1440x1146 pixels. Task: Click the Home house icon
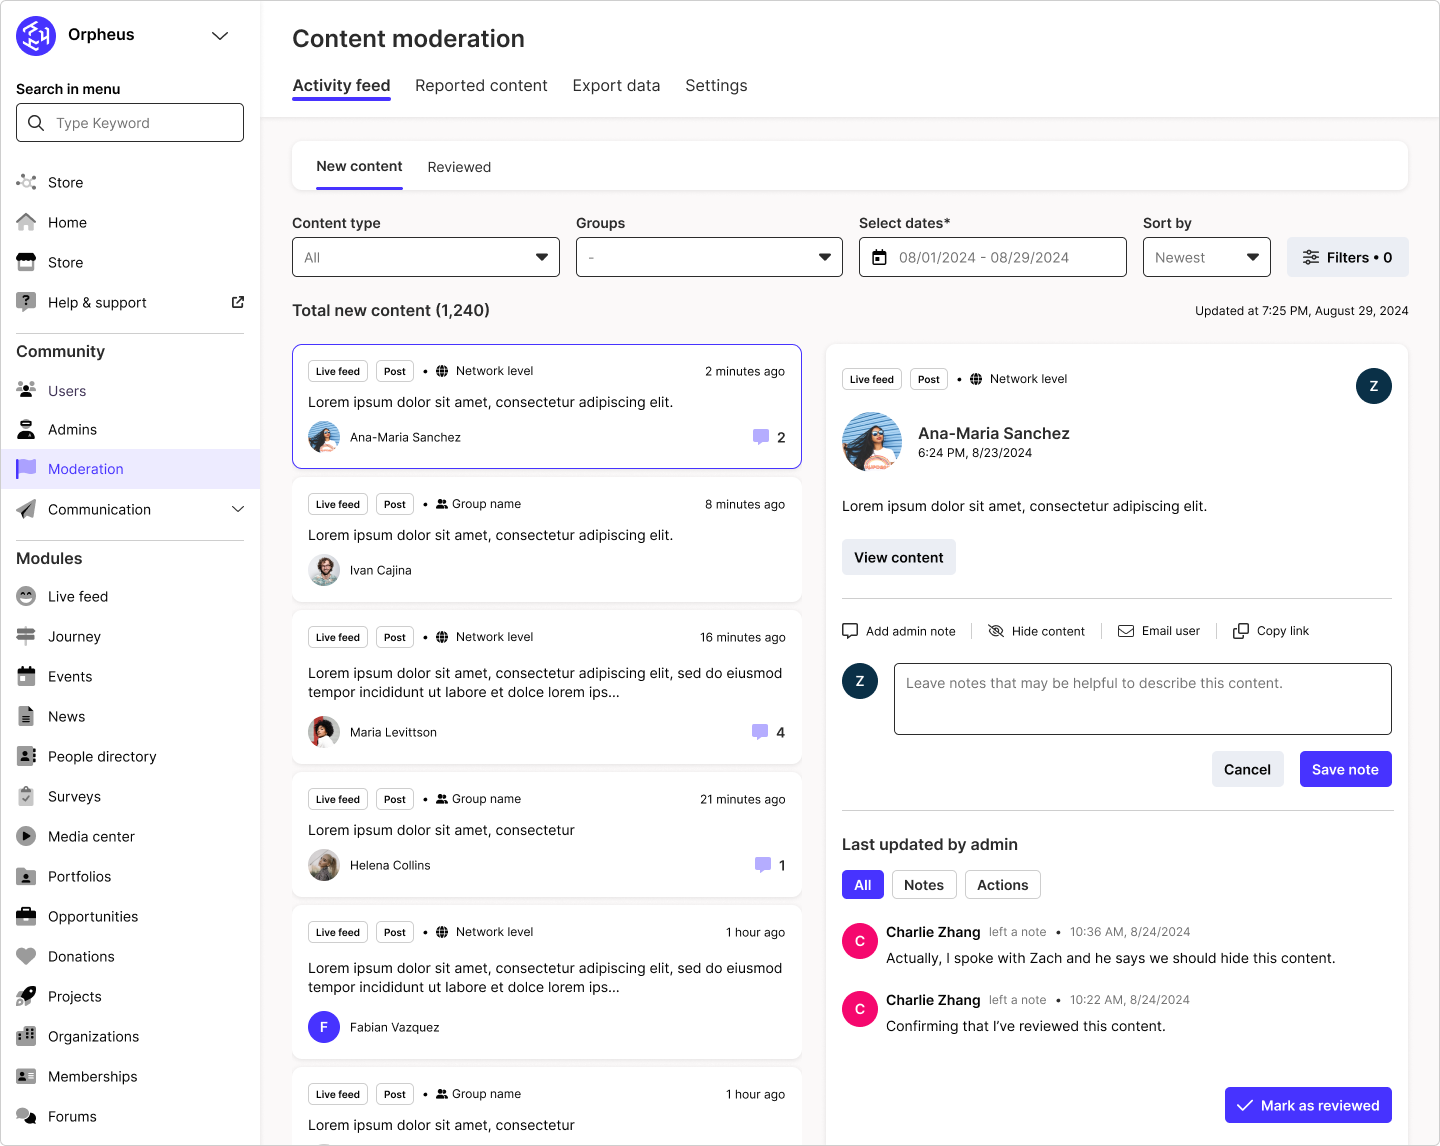[26, 222]
